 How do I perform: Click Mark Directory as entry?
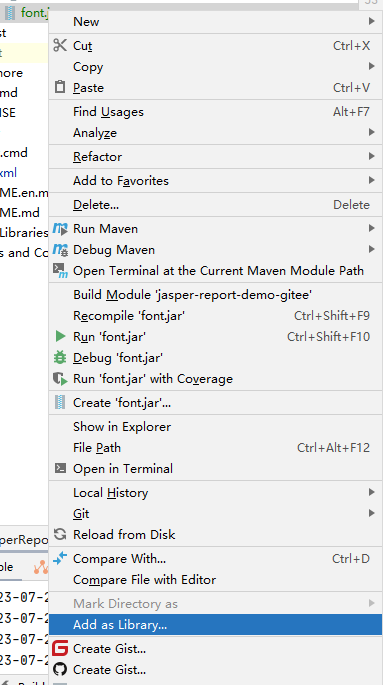pyautogui.click(x=215, y=604)
